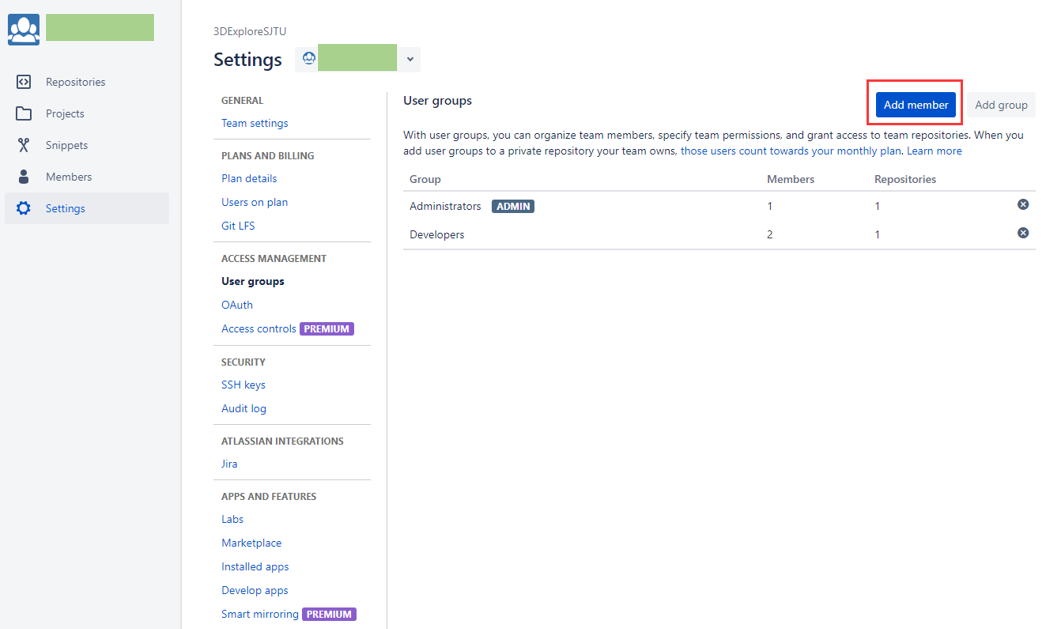Click the Snippets scissors icon
The width and height of the screenshot is (1041, 629).
point(23,145)
